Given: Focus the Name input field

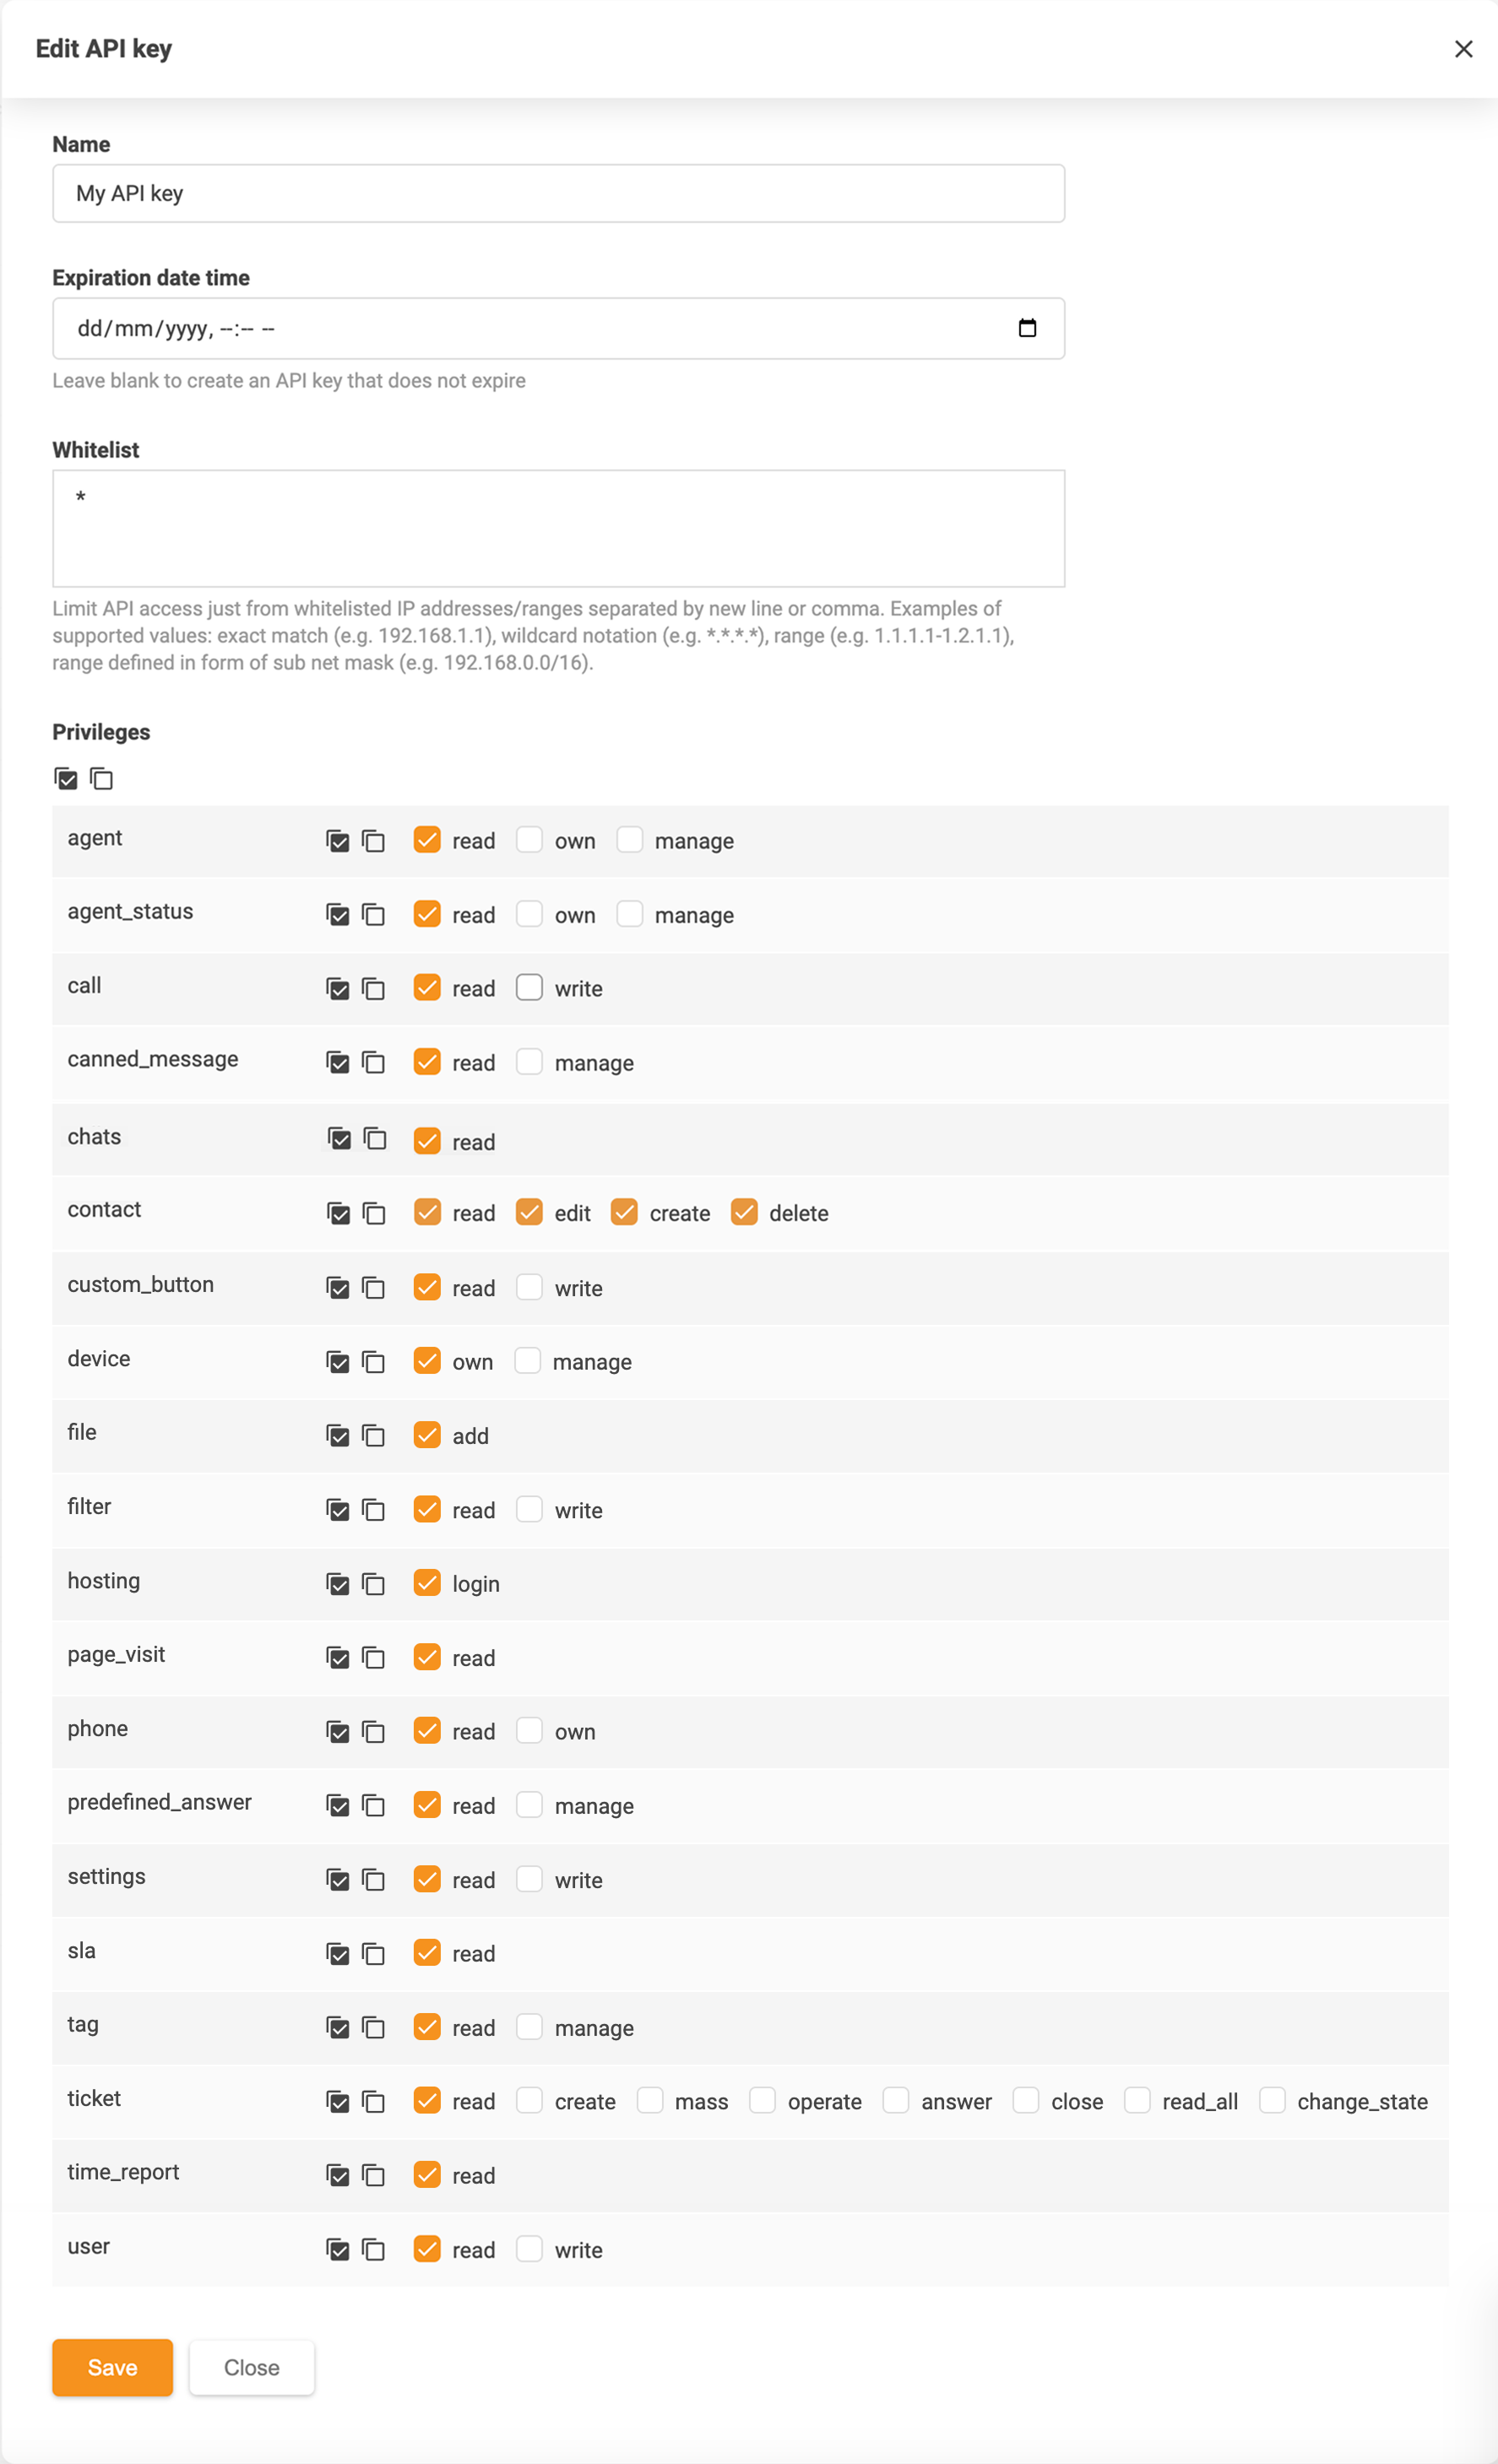Looking at the screenshot, I should (x=558, y=193).
